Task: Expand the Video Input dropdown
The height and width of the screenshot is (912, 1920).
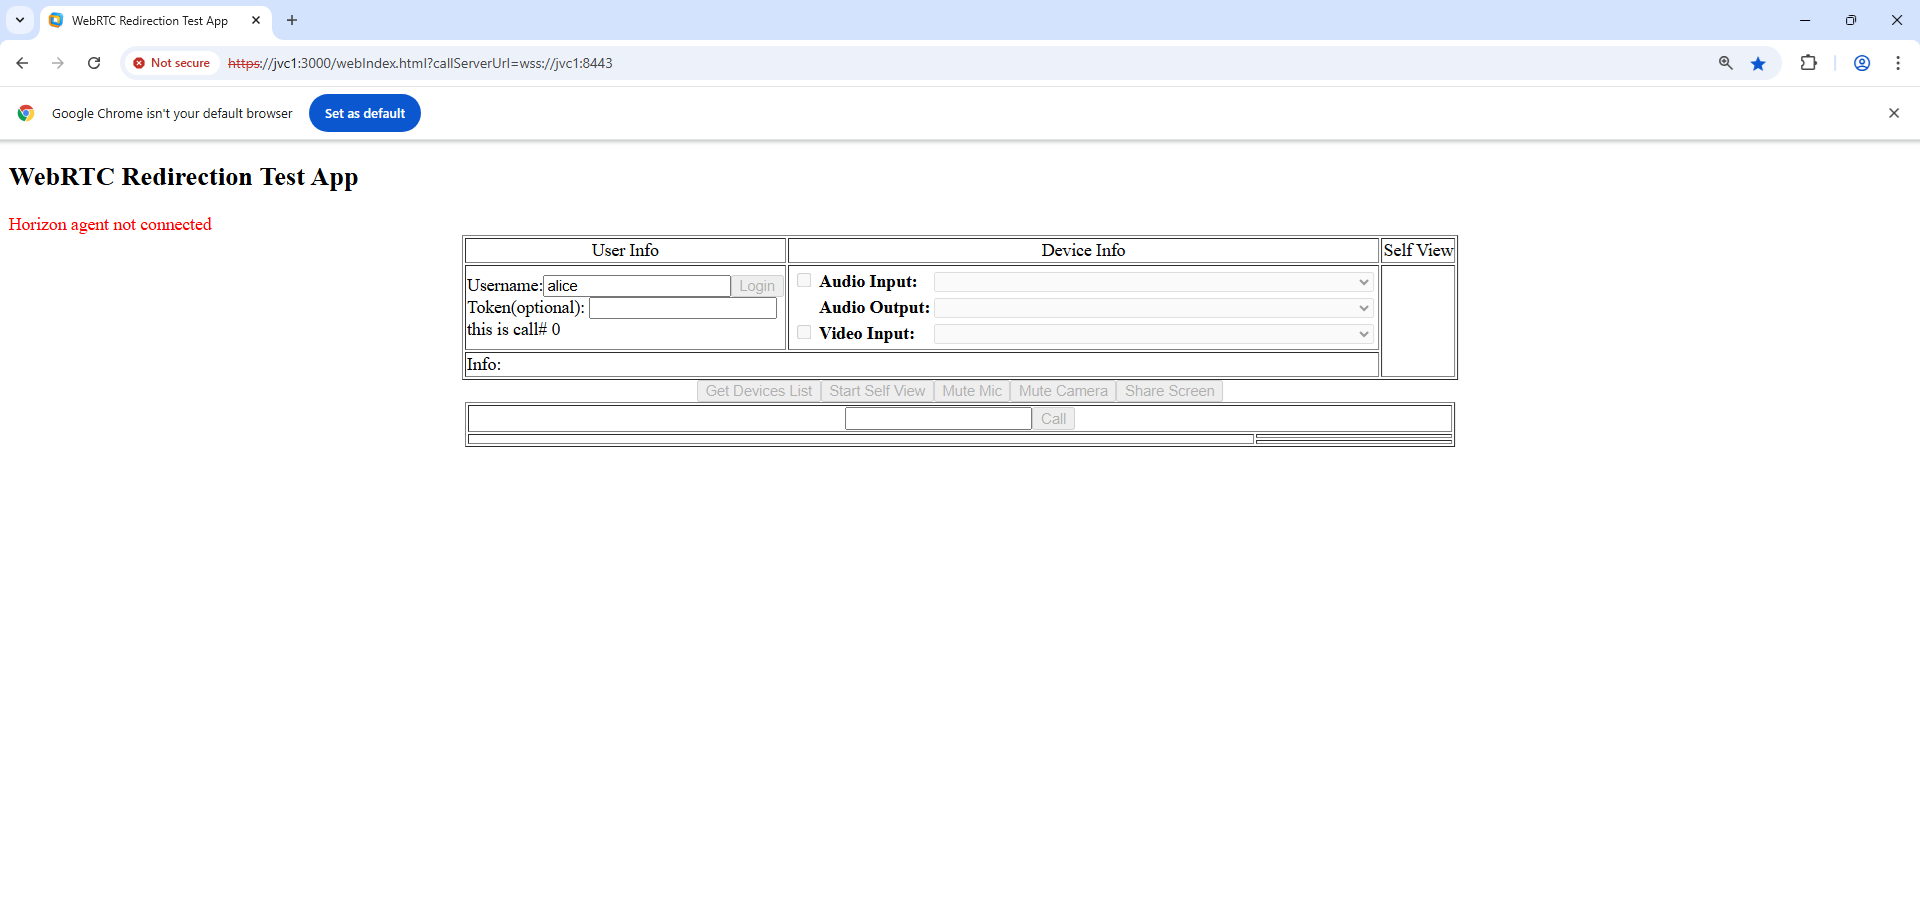Action: click(1152, 334)
